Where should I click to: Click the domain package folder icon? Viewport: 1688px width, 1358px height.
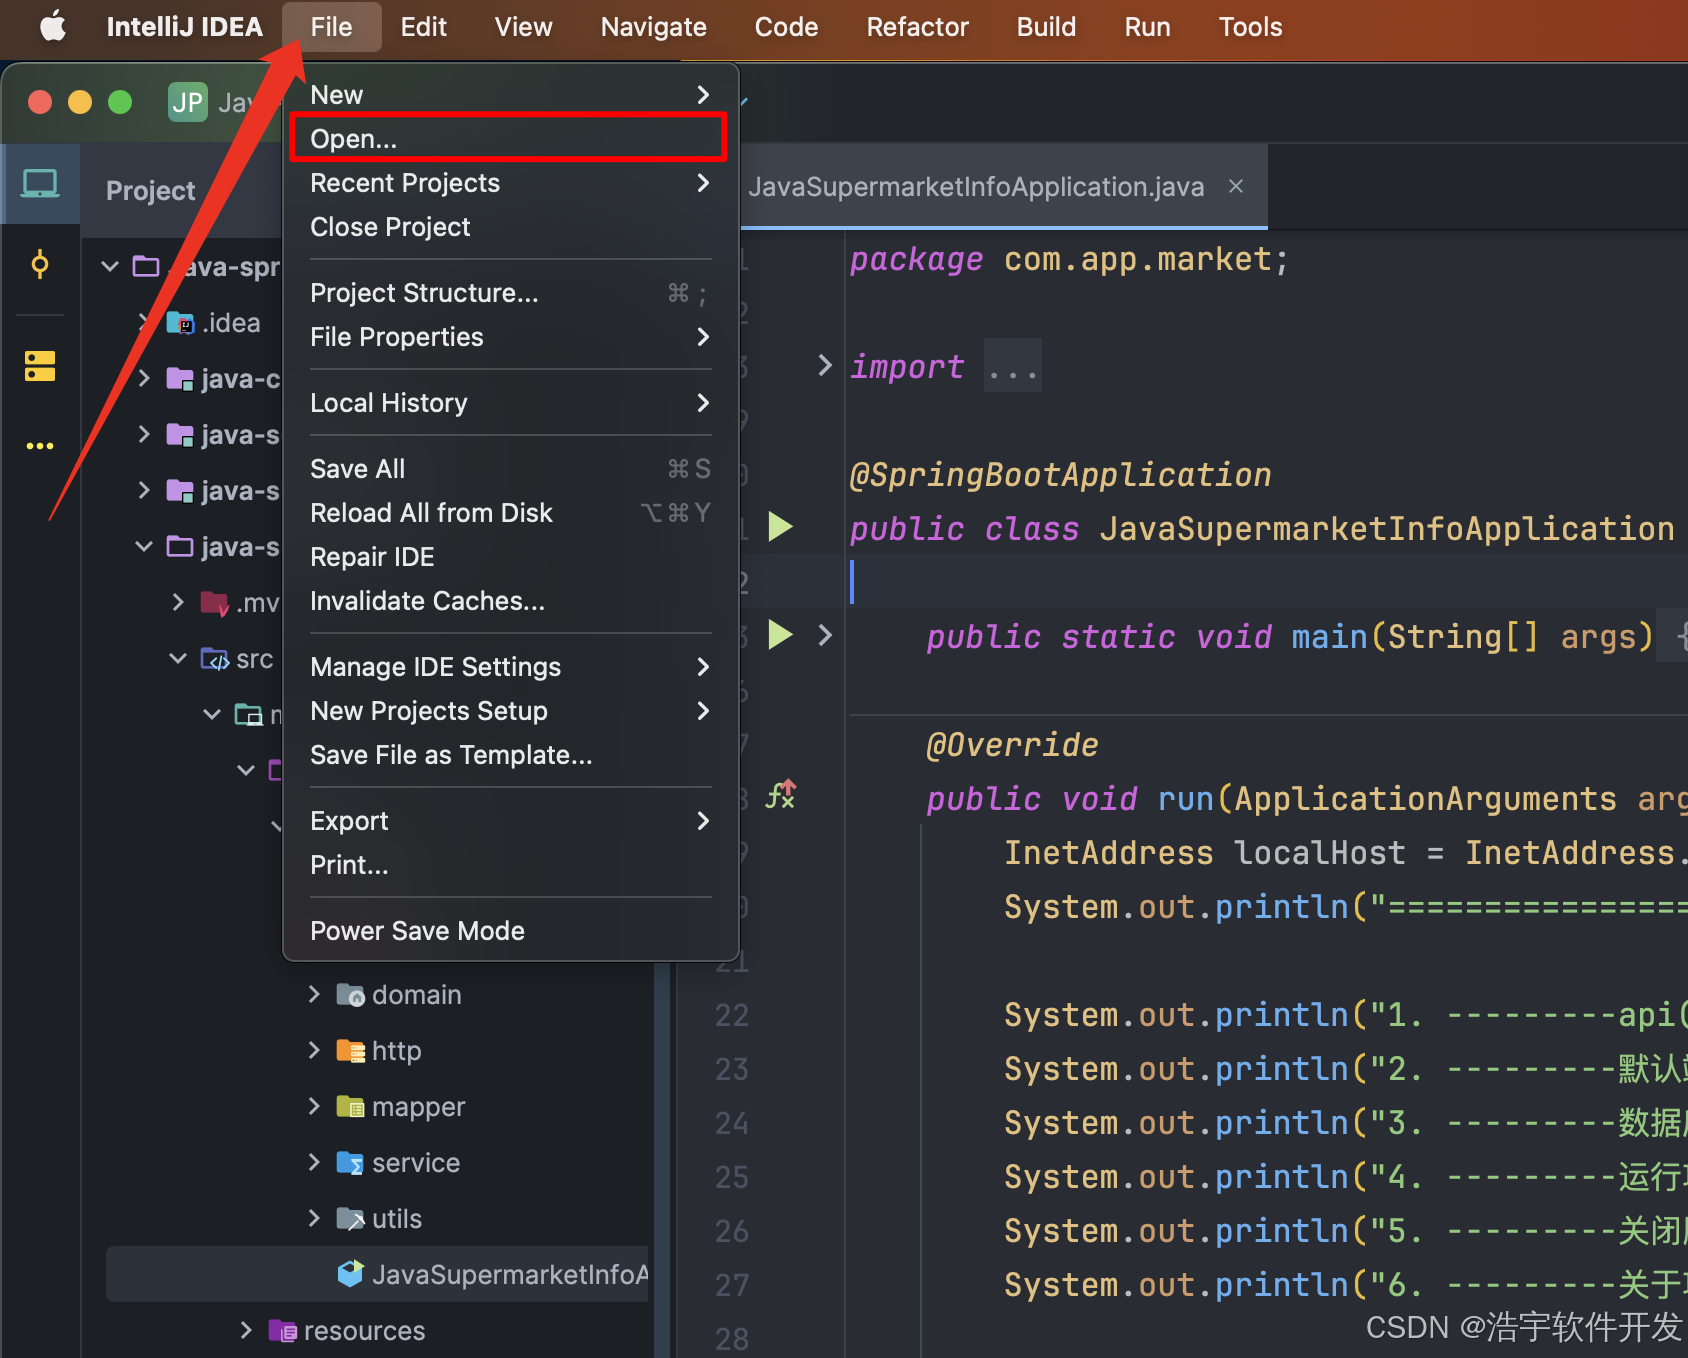tap(350, 995)
